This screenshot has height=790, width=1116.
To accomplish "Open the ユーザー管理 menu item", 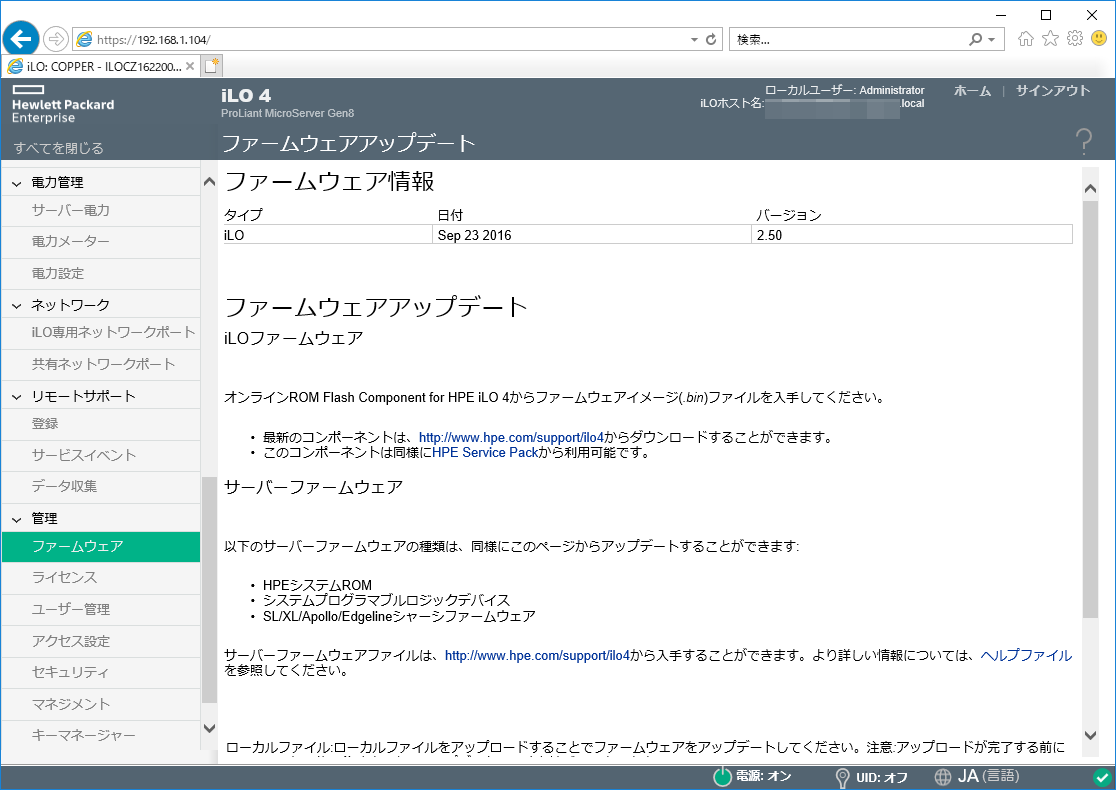I will (x=101, y=610).
